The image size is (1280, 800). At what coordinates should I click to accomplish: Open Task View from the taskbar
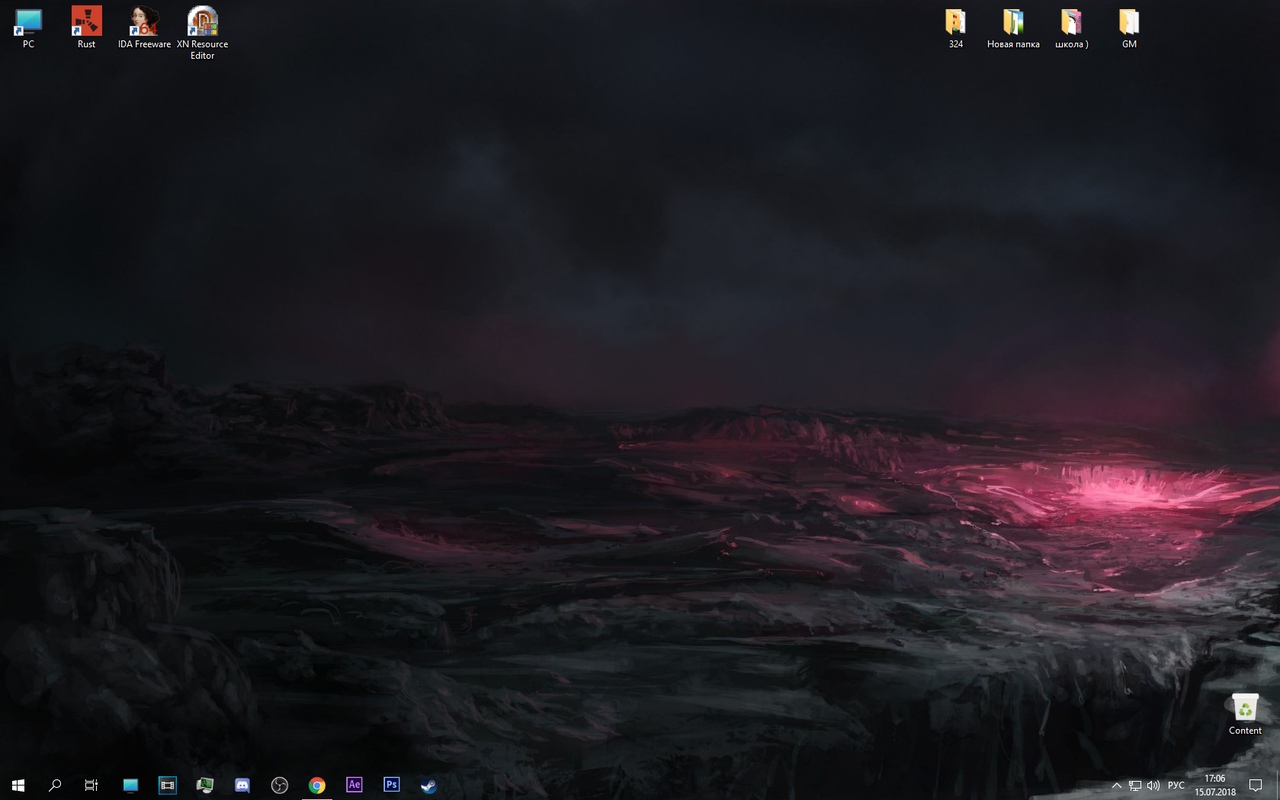91,785
